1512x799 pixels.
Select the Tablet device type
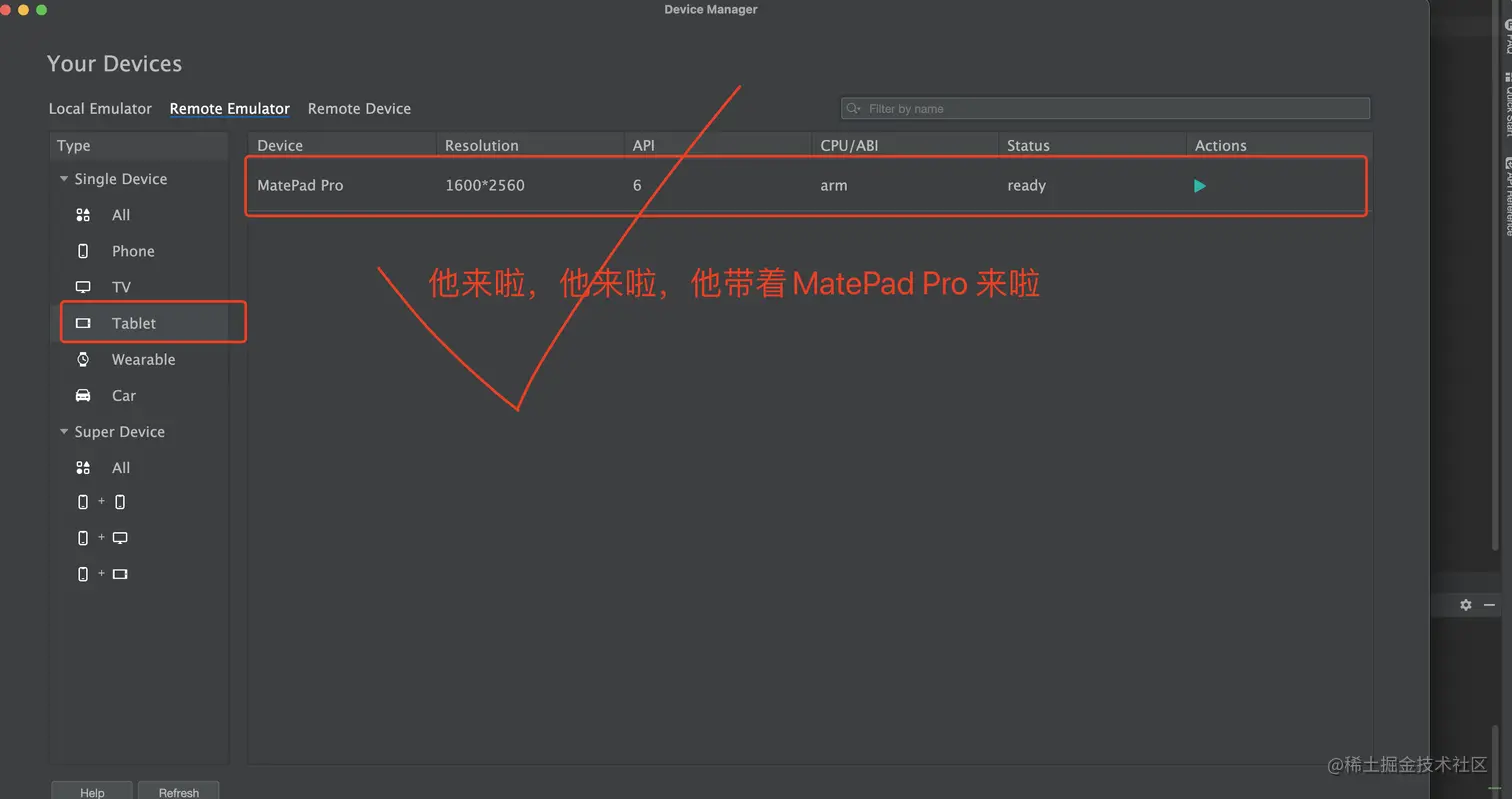(x=139, y=323)
